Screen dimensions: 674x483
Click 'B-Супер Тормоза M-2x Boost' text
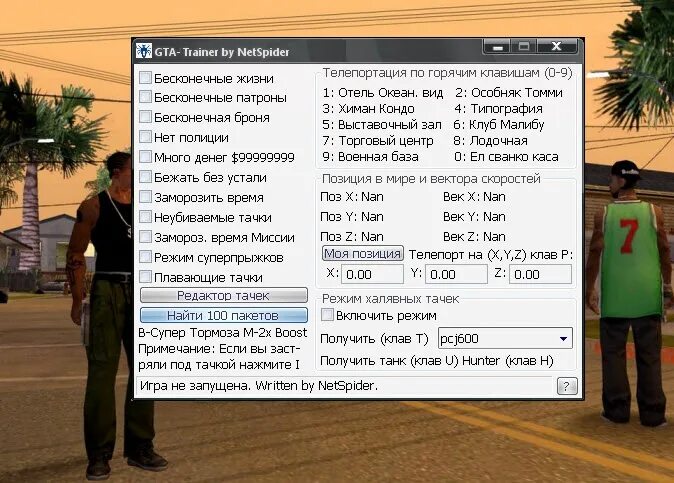pyautogui.click(x=223, y=333)
